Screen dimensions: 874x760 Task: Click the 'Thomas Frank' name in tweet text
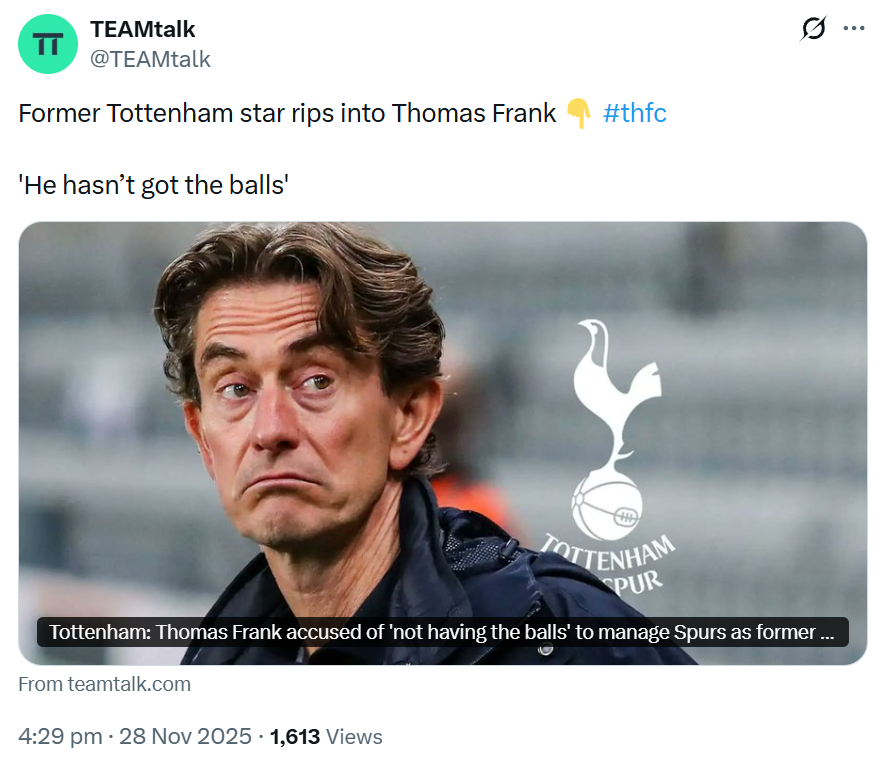pyautogui.click(x=473, y=113)
